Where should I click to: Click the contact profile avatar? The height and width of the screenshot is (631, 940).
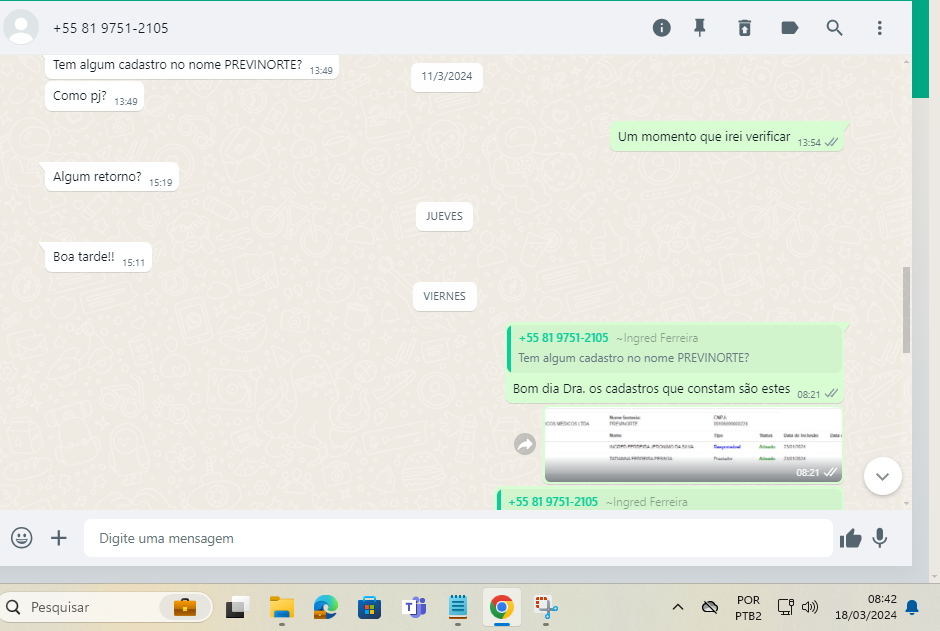(21, 27)
